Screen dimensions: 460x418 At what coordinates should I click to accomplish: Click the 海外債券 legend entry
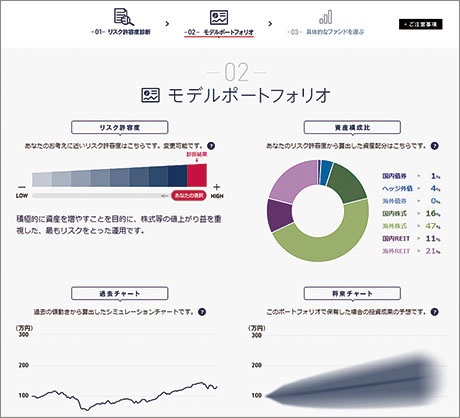(411, 201)
